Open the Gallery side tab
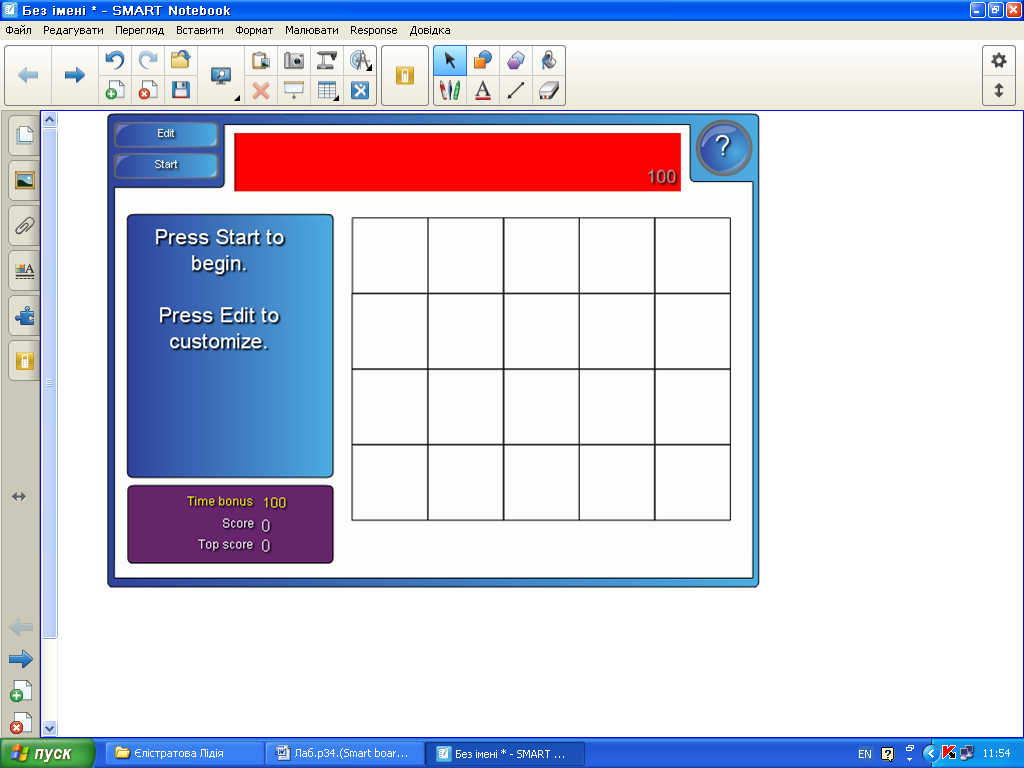 (24, 180)
